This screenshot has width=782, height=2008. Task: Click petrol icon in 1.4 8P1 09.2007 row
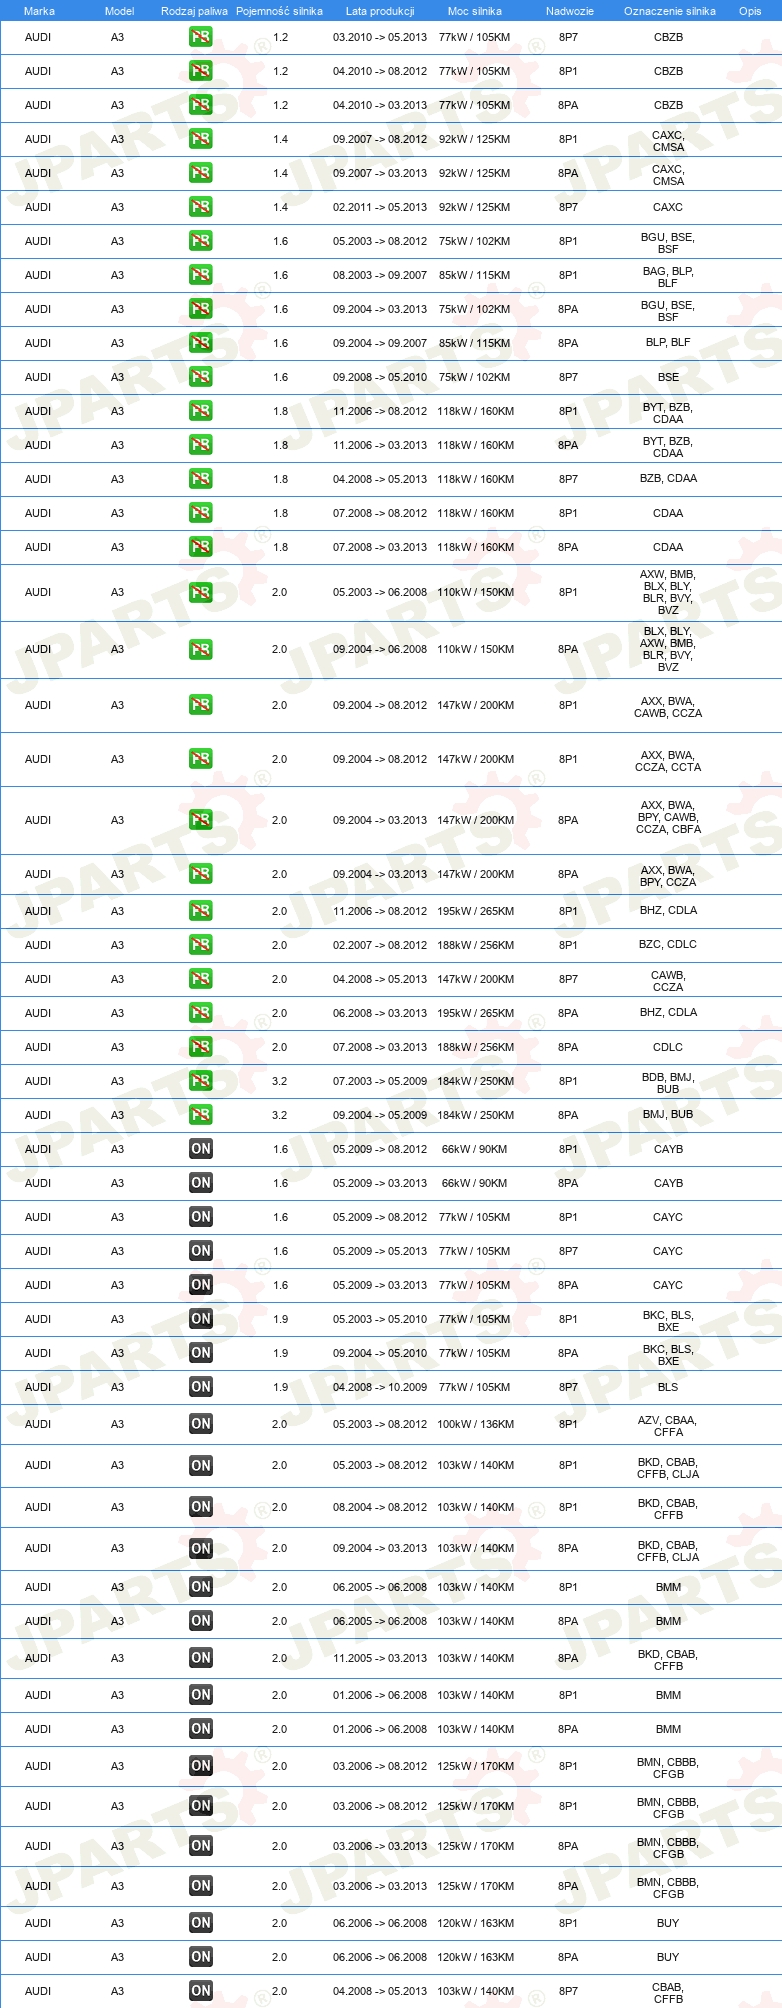(x=201, y=139)
